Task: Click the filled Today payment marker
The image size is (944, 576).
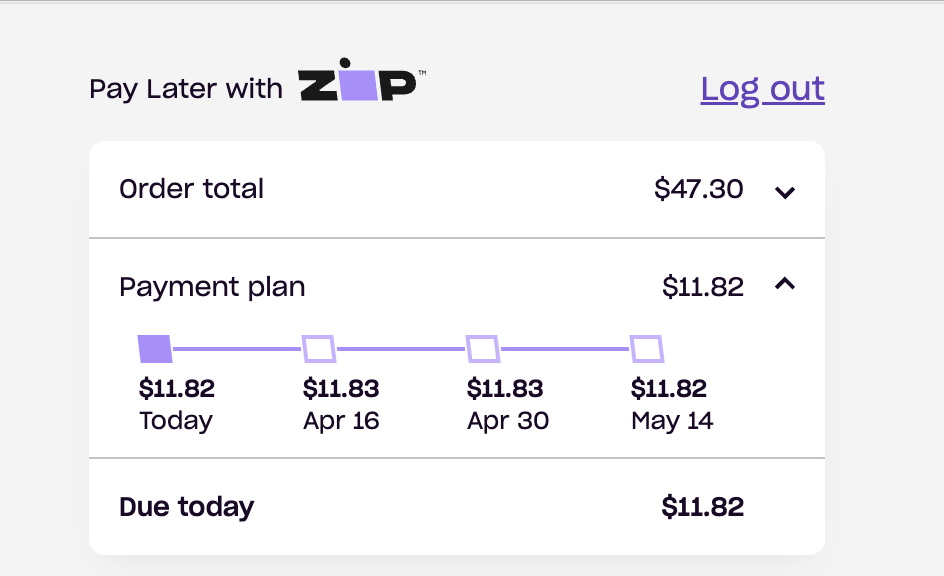Action: pyautogui.click(x=155, y=349)
